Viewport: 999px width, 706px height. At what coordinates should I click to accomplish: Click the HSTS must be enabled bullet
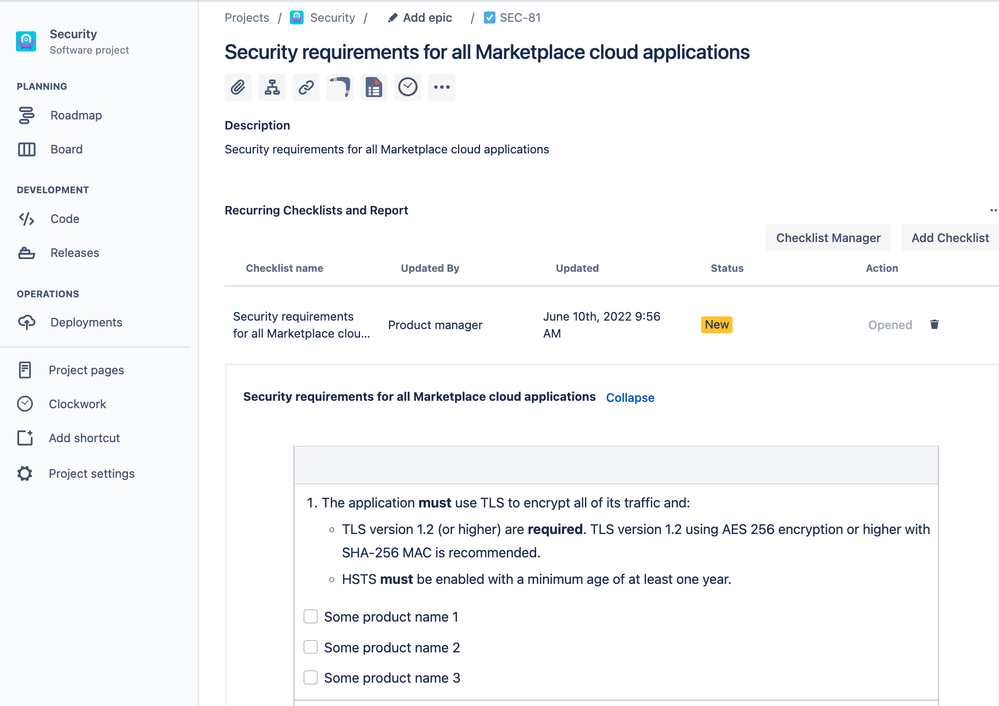click(x=536, y=579)
